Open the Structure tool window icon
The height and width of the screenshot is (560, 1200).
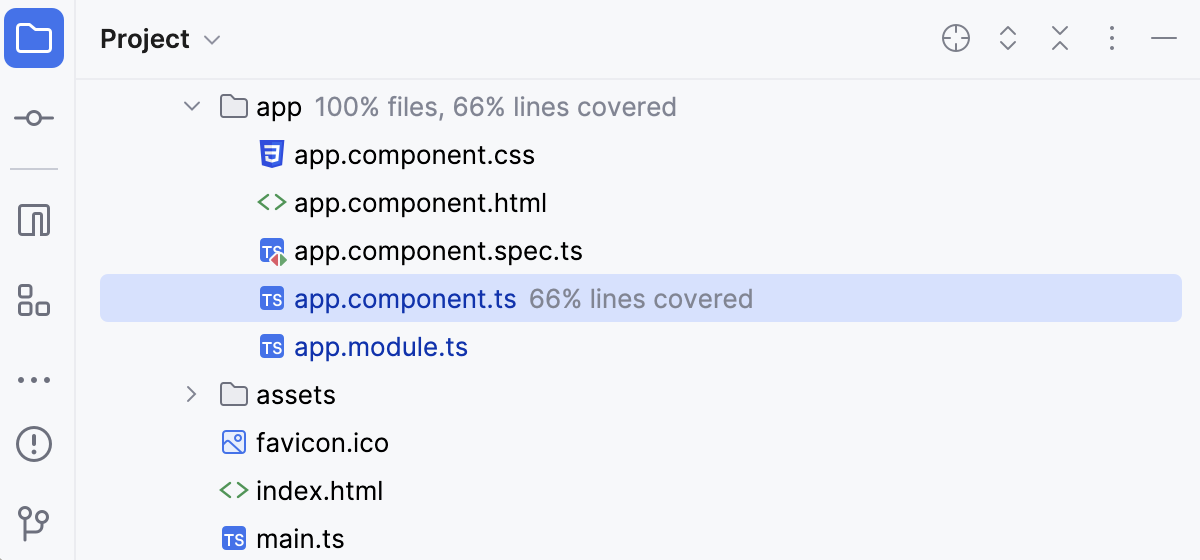click(x=34, y=300)
